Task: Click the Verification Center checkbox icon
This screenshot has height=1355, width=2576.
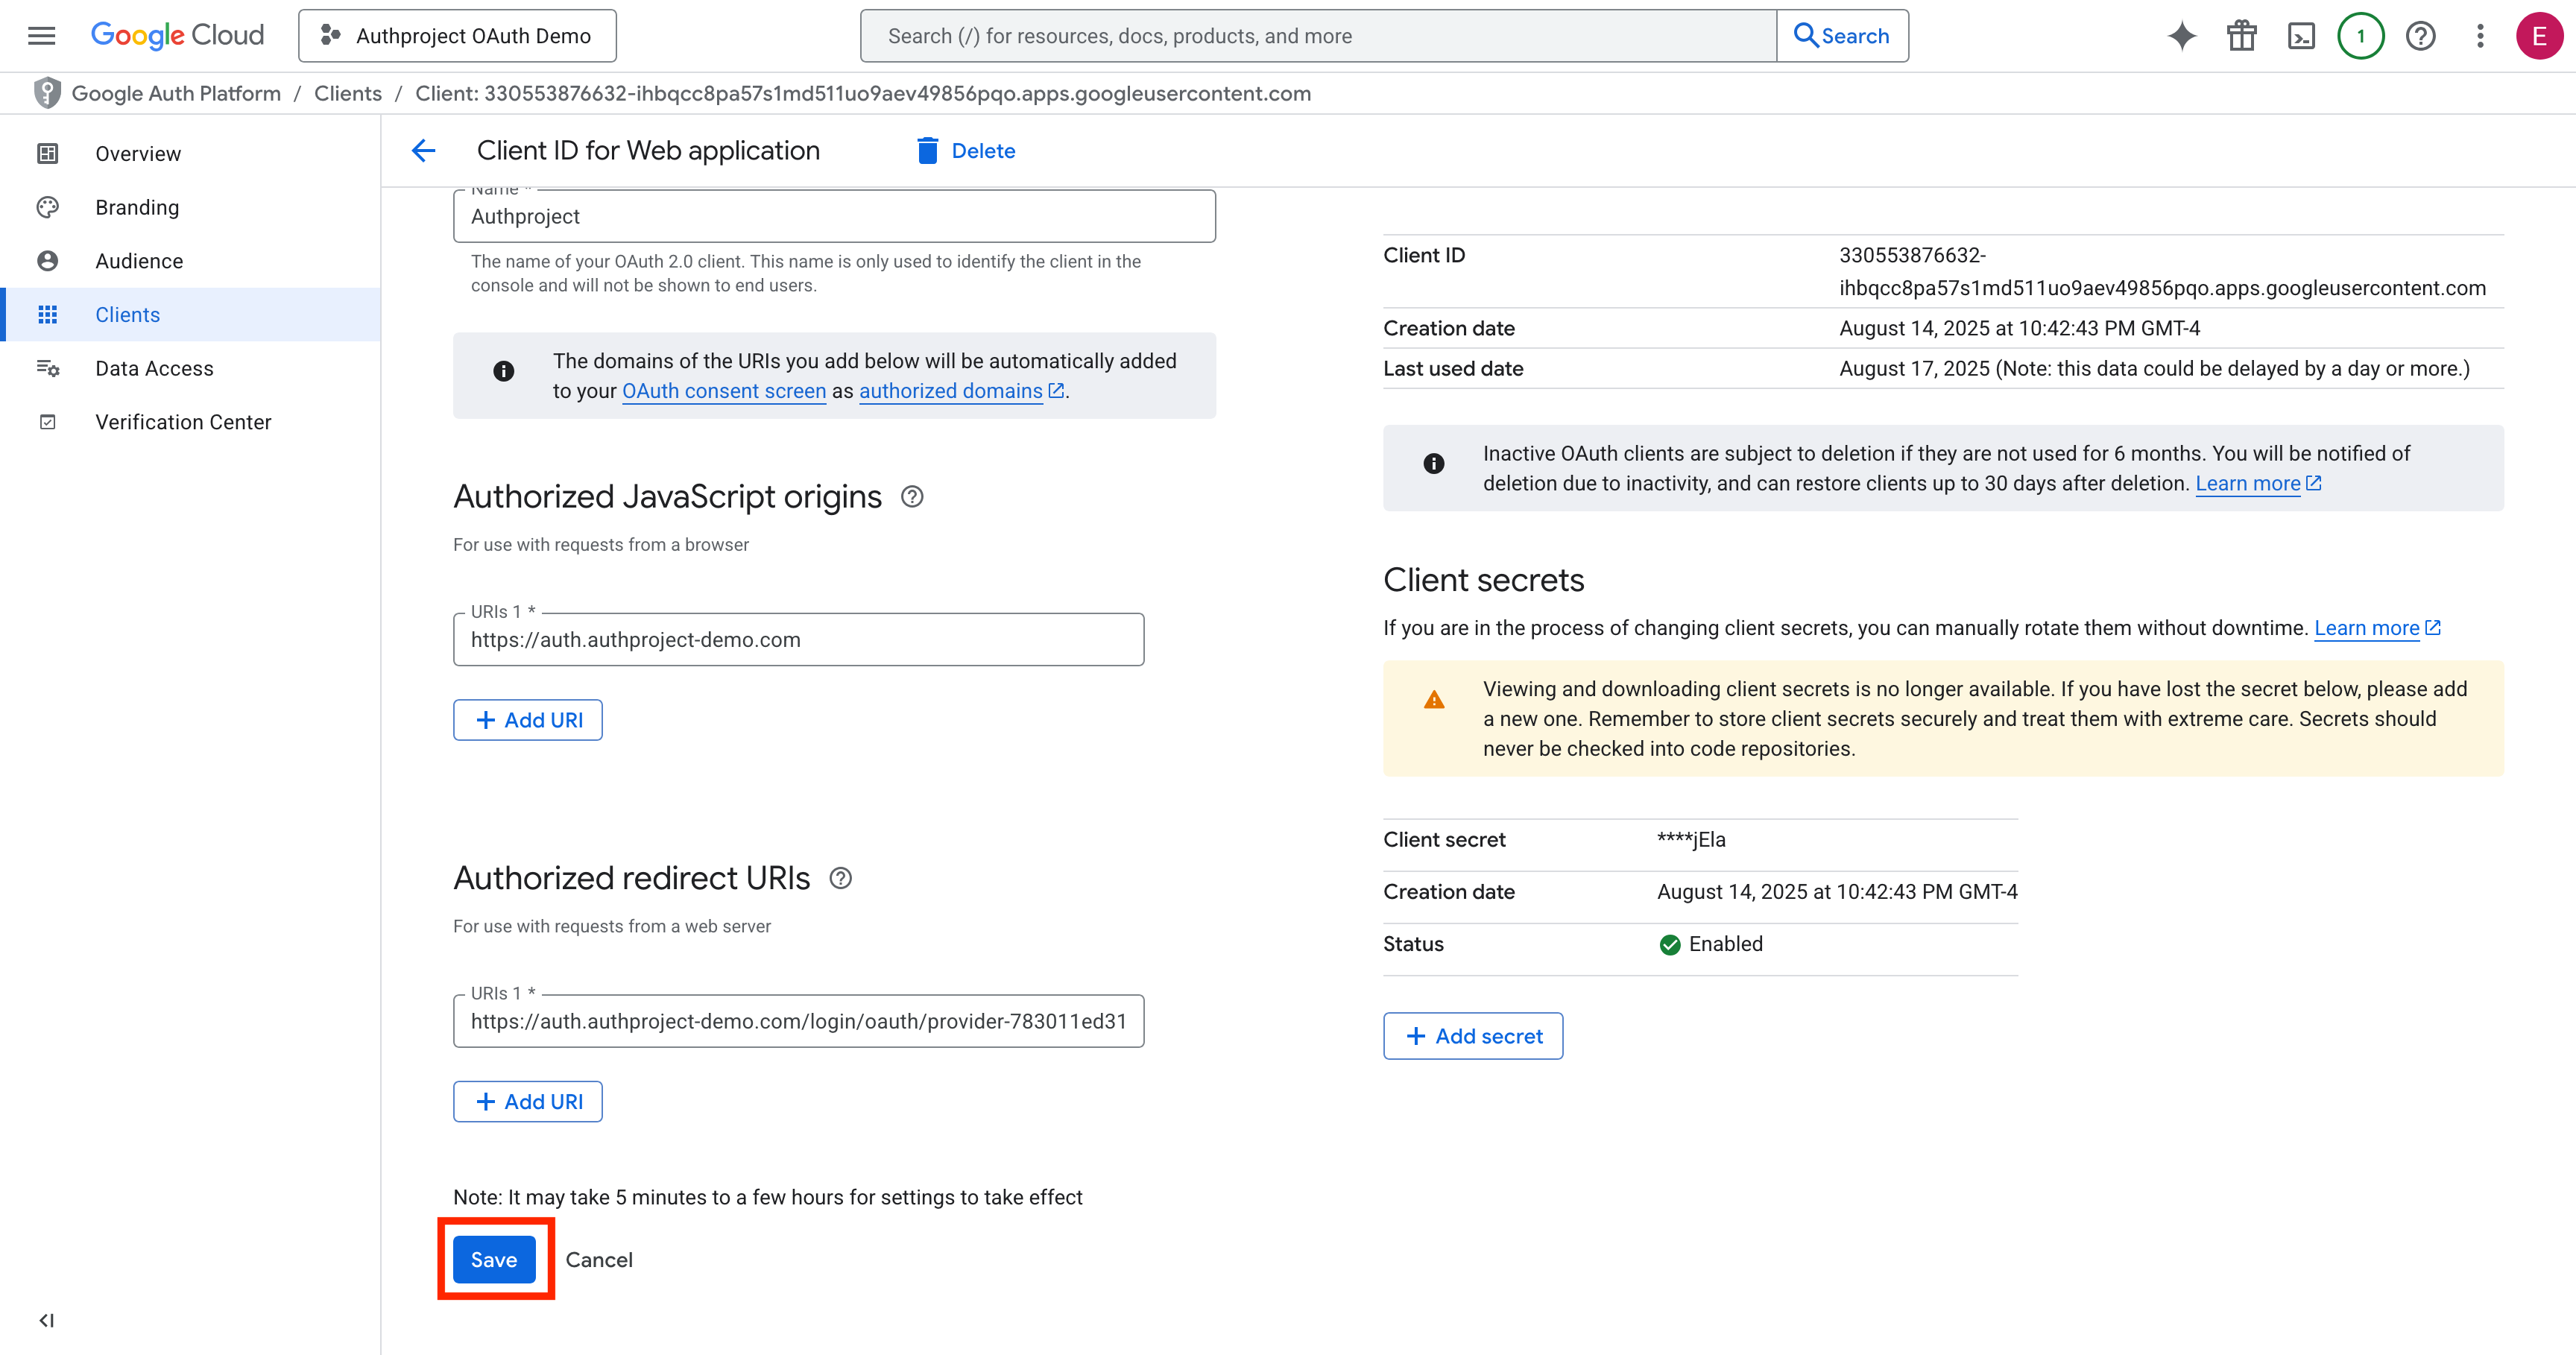Action: pyautogui.click(x=47, y=422)
